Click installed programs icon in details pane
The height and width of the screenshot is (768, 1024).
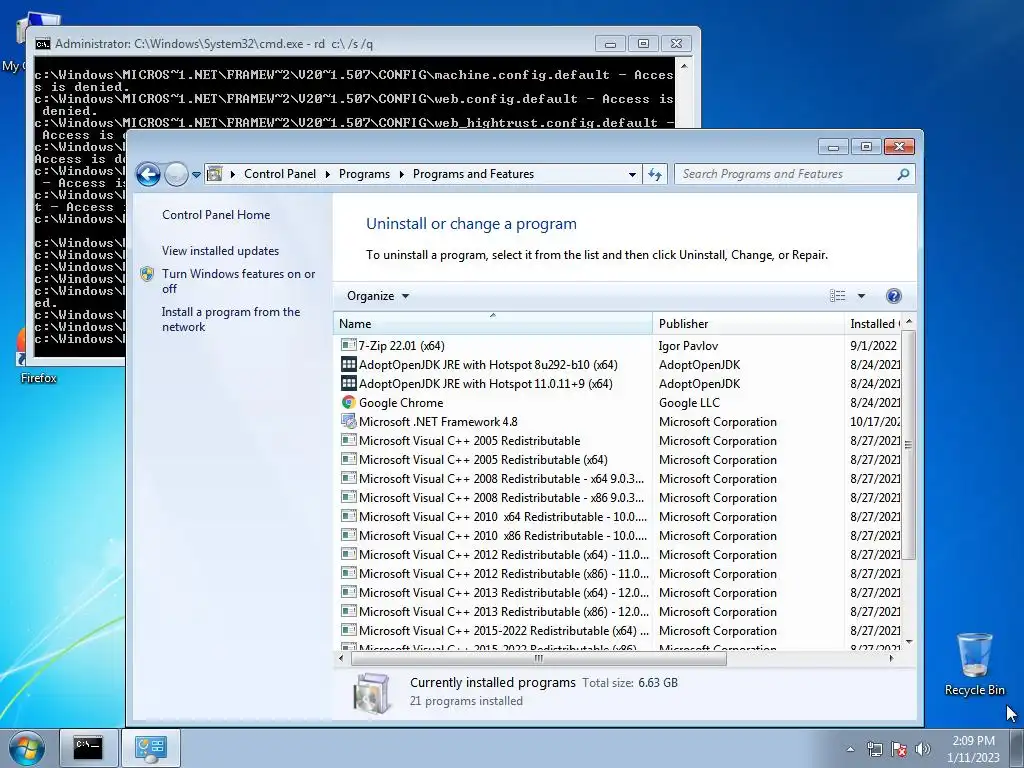coord(372,692)
